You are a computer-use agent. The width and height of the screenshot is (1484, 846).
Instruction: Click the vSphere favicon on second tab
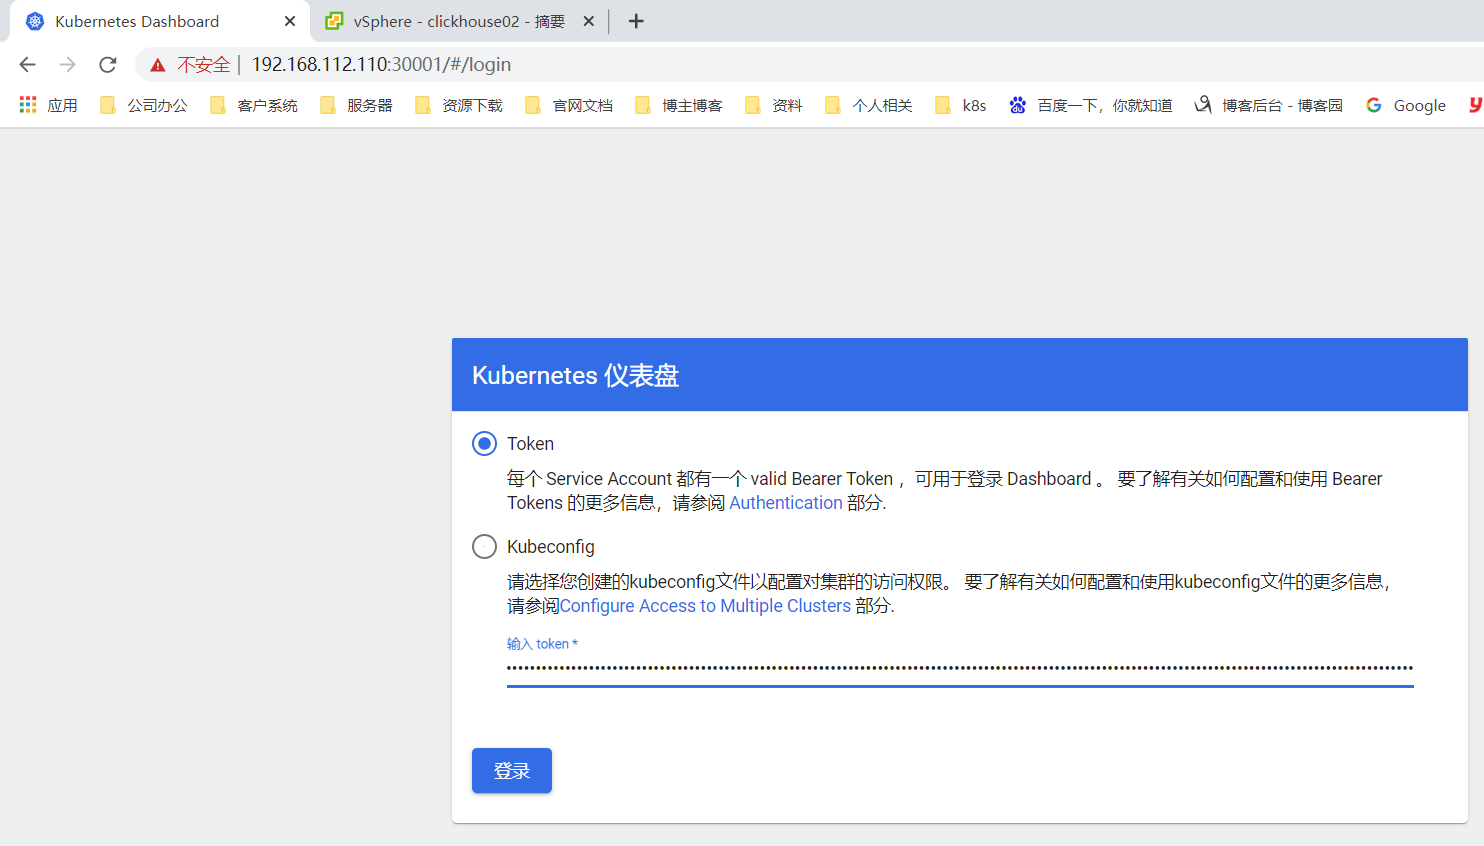point(334,21)
